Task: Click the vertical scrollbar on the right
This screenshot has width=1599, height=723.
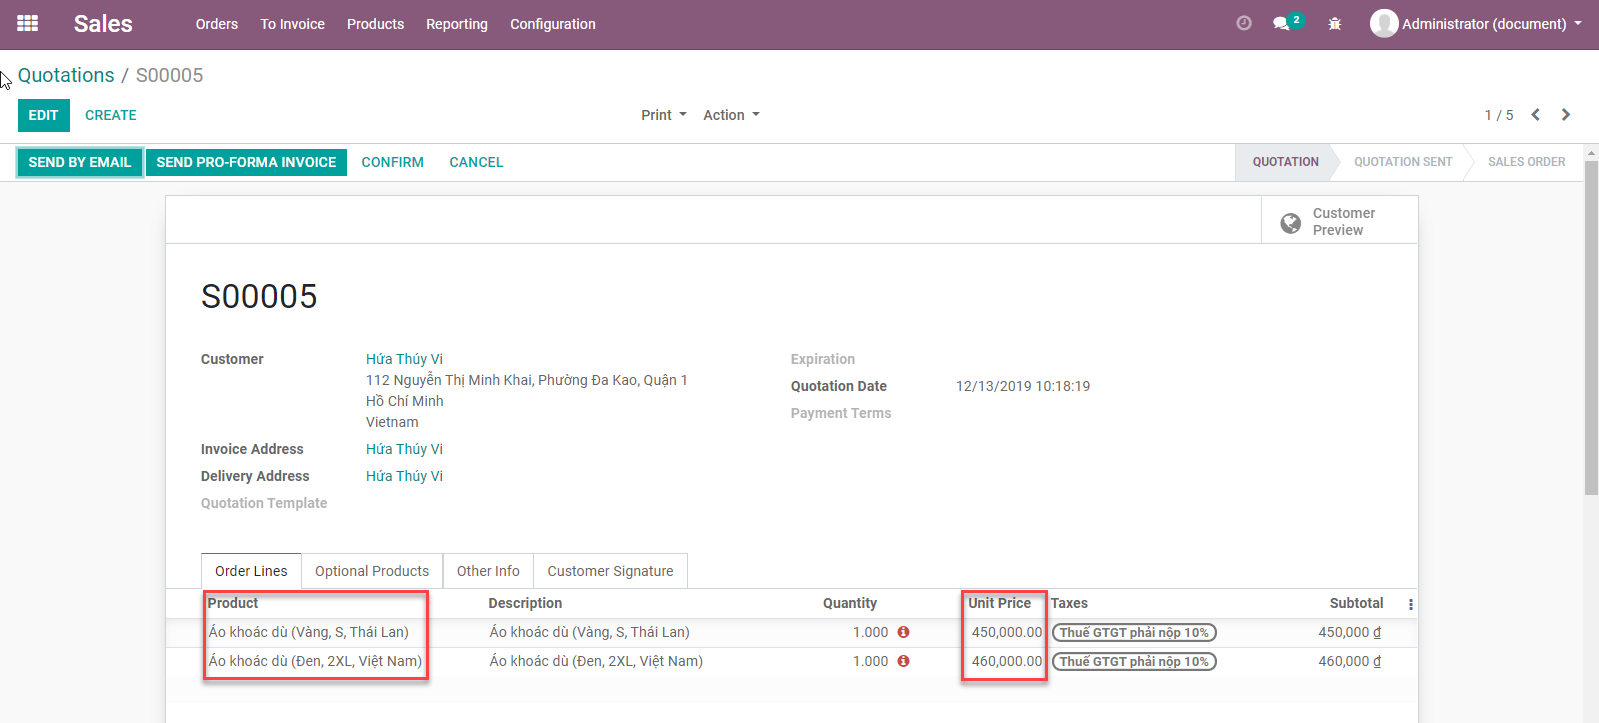Action: 1591,330
